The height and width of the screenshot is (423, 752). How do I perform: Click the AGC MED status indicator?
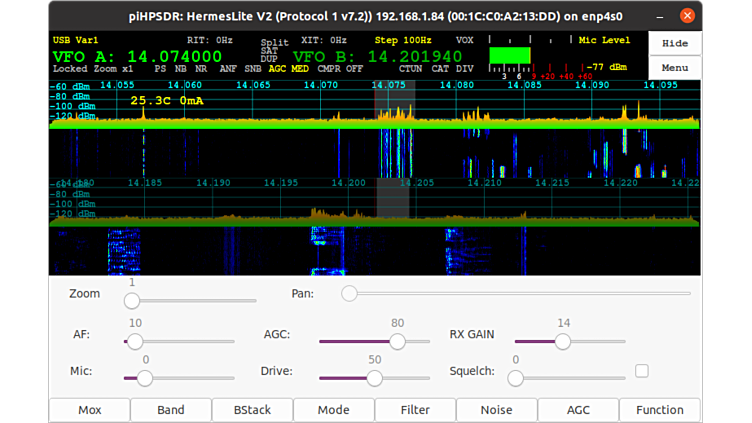pyautogui.click(x=289, y=69)
